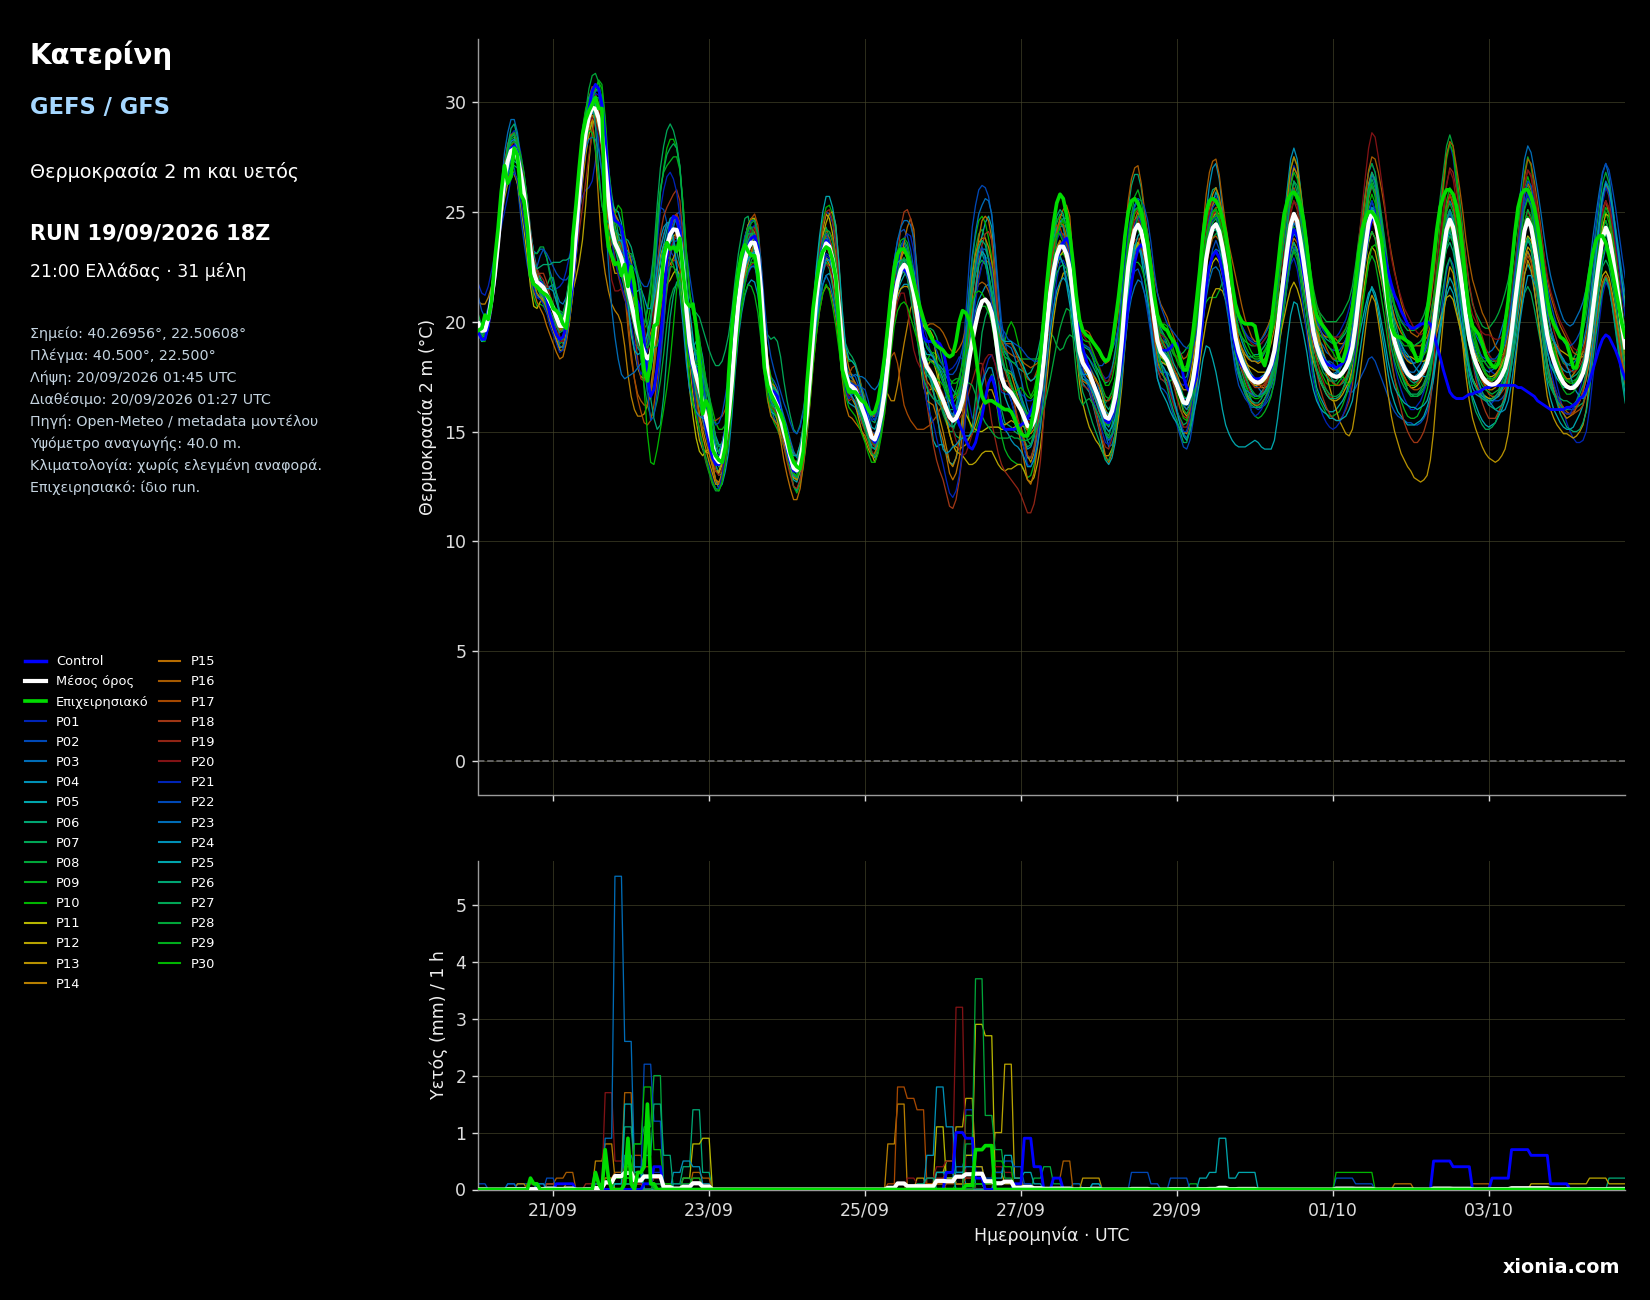Select the P14 legend entry
The height and width of the screenshot is (1300, 1650).
tap(52, 984)
